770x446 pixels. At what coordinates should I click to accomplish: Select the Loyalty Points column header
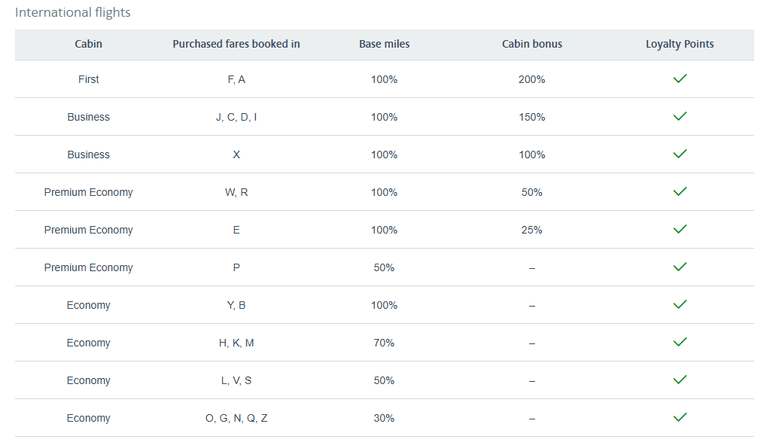point(680,44)
